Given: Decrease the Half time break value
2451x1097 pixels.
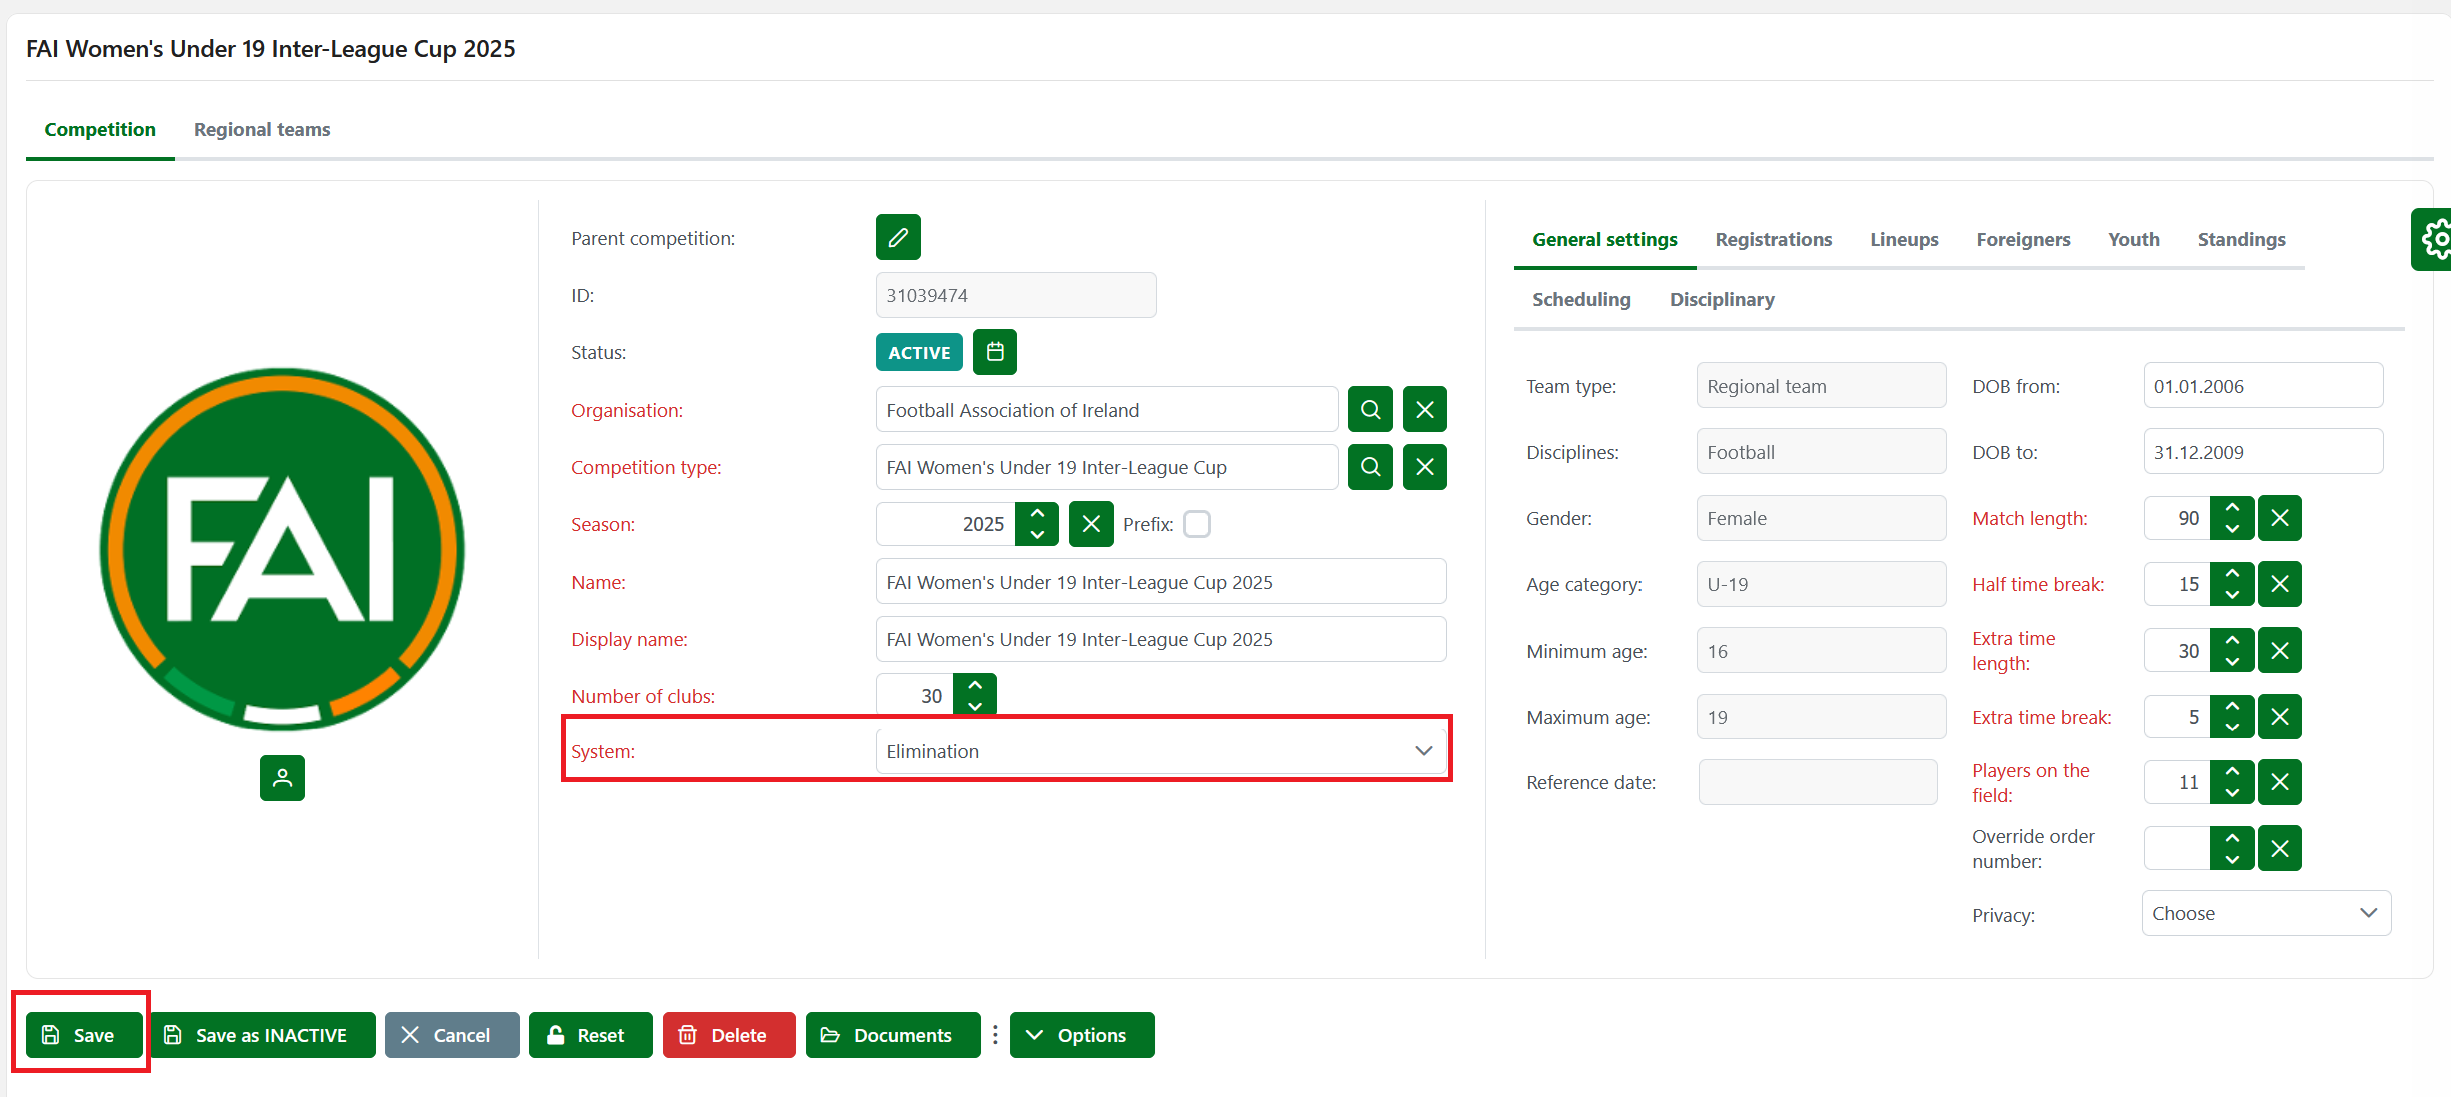Looking at the screenshot, I should [x=2232, y=594].
